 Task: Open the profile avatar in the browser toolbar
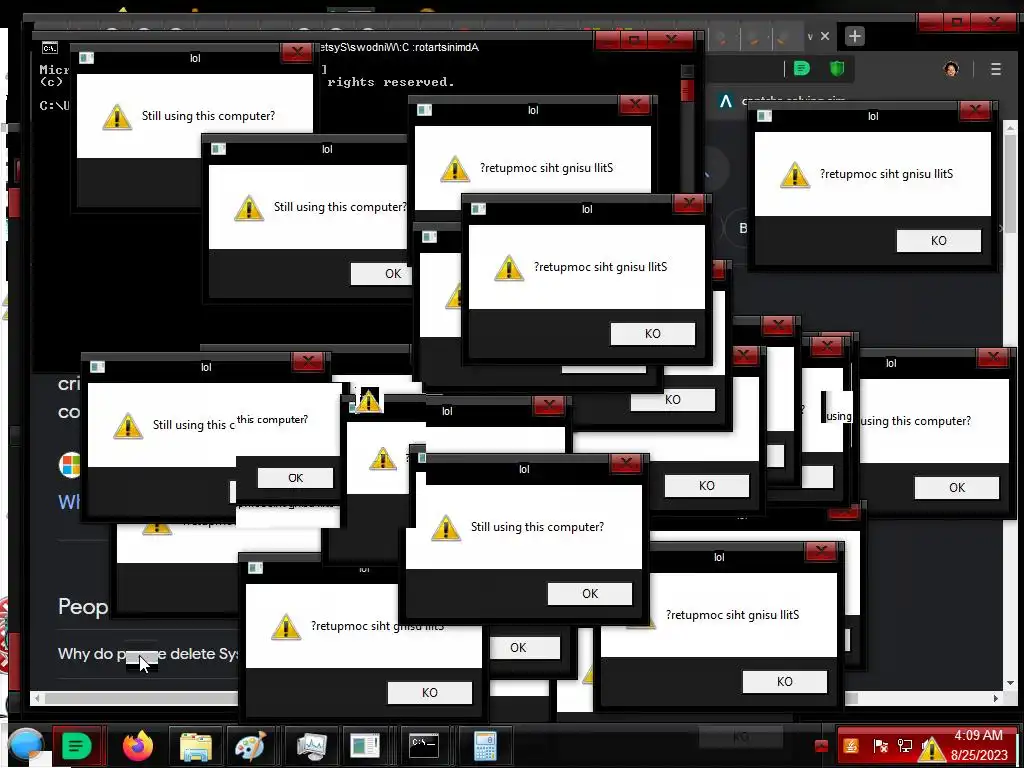tap(952, 69)
